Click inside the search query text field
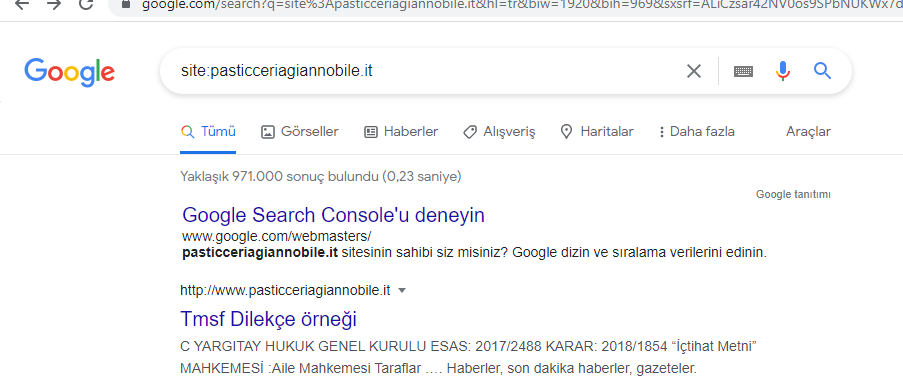903x379 pixels. (426, 71)
